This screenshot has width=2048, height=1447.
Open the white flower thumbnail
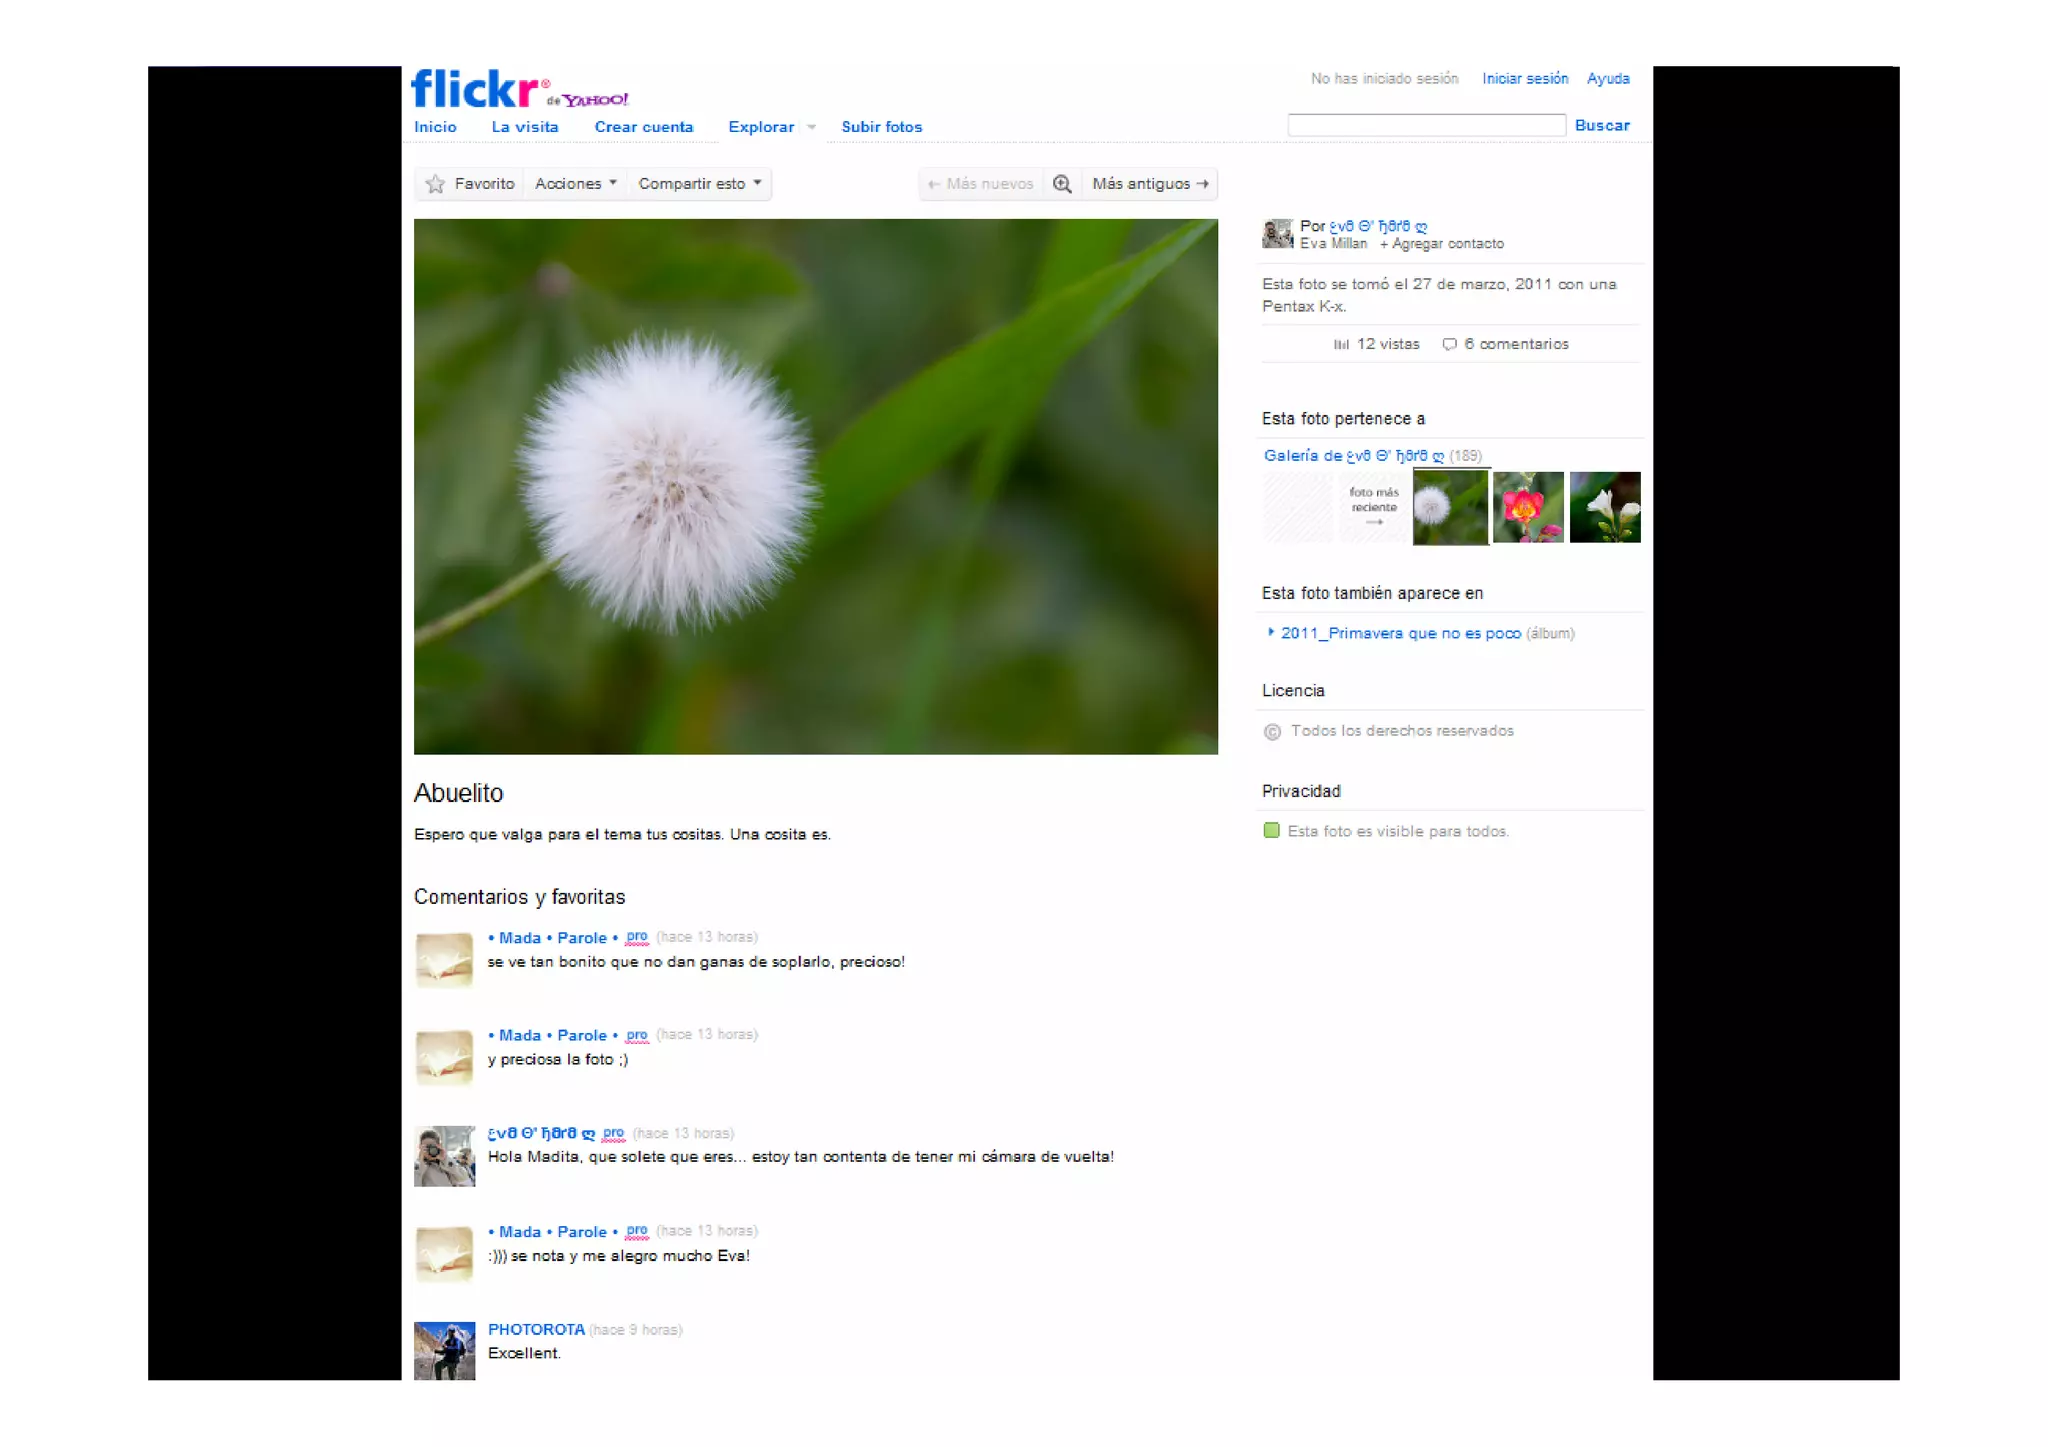tap(1605, 508)
